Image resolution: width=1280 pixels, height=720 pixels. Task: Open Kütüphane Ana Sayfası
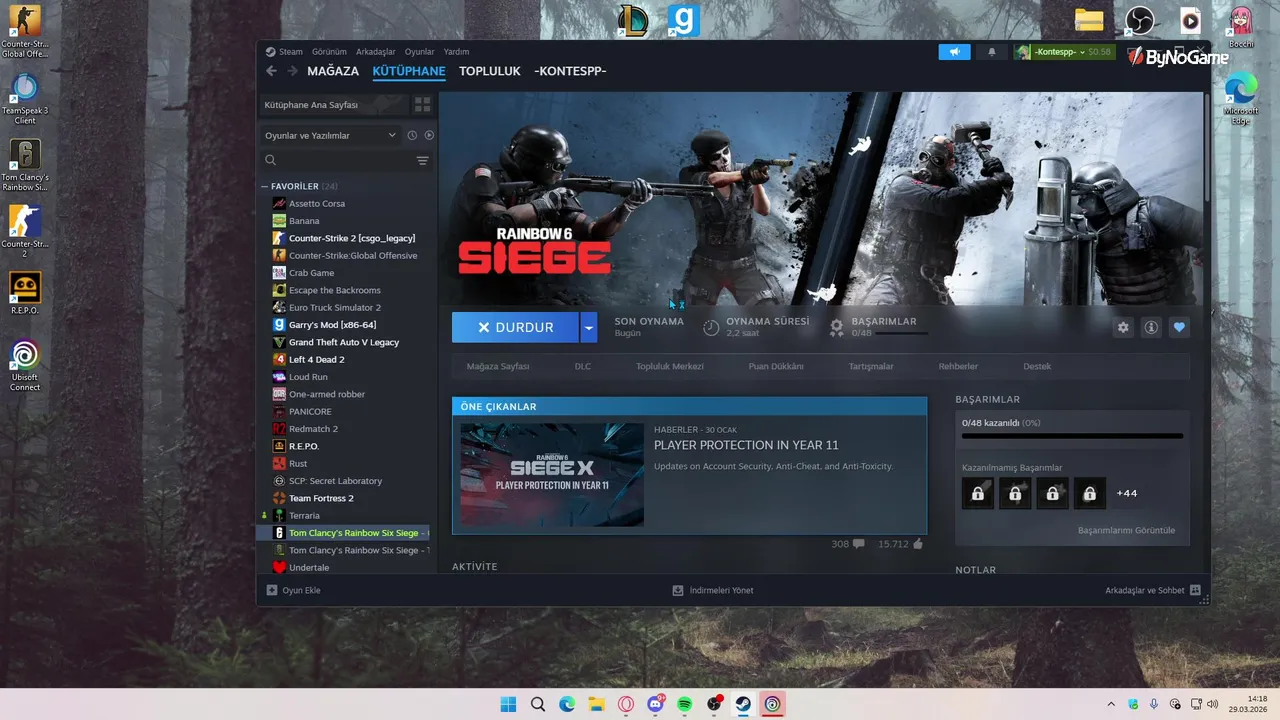click(334, 104)
